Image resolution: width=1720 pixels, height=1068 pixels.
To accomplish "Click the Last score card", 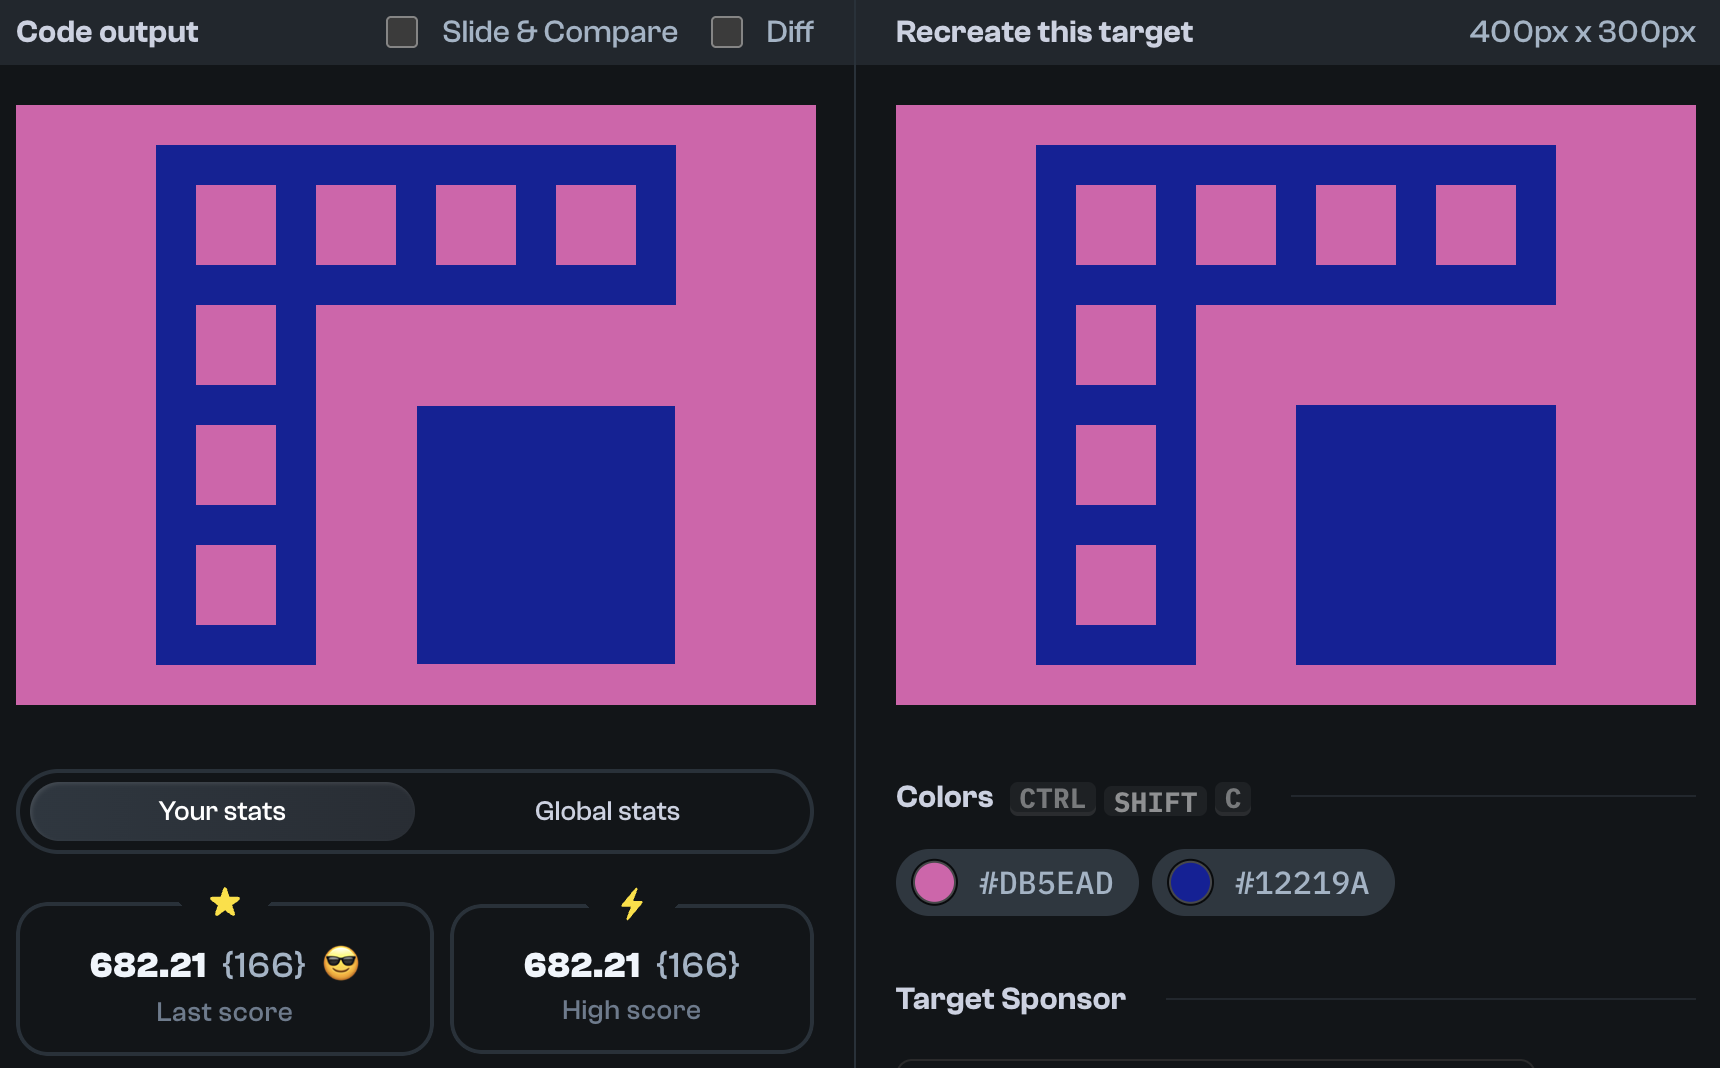I will click(x=225, y=980).
